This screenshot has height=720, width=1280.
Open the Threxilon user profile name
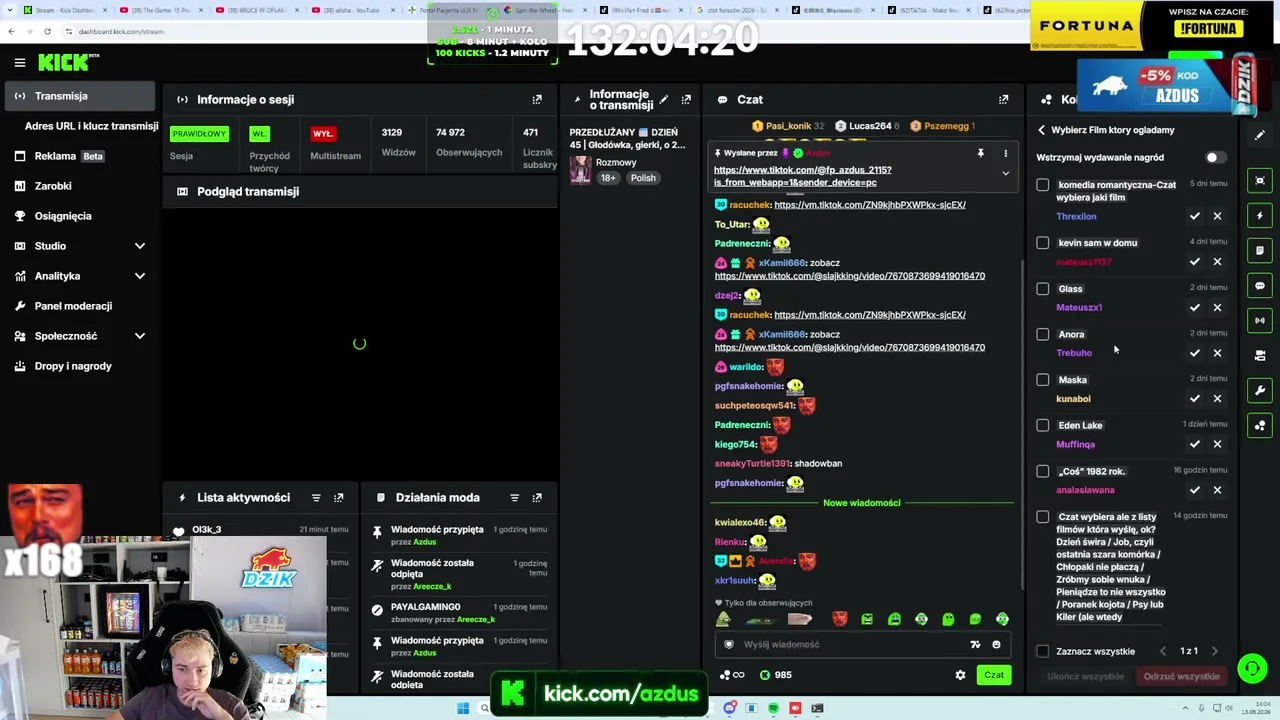click(x=1076, y=217)
